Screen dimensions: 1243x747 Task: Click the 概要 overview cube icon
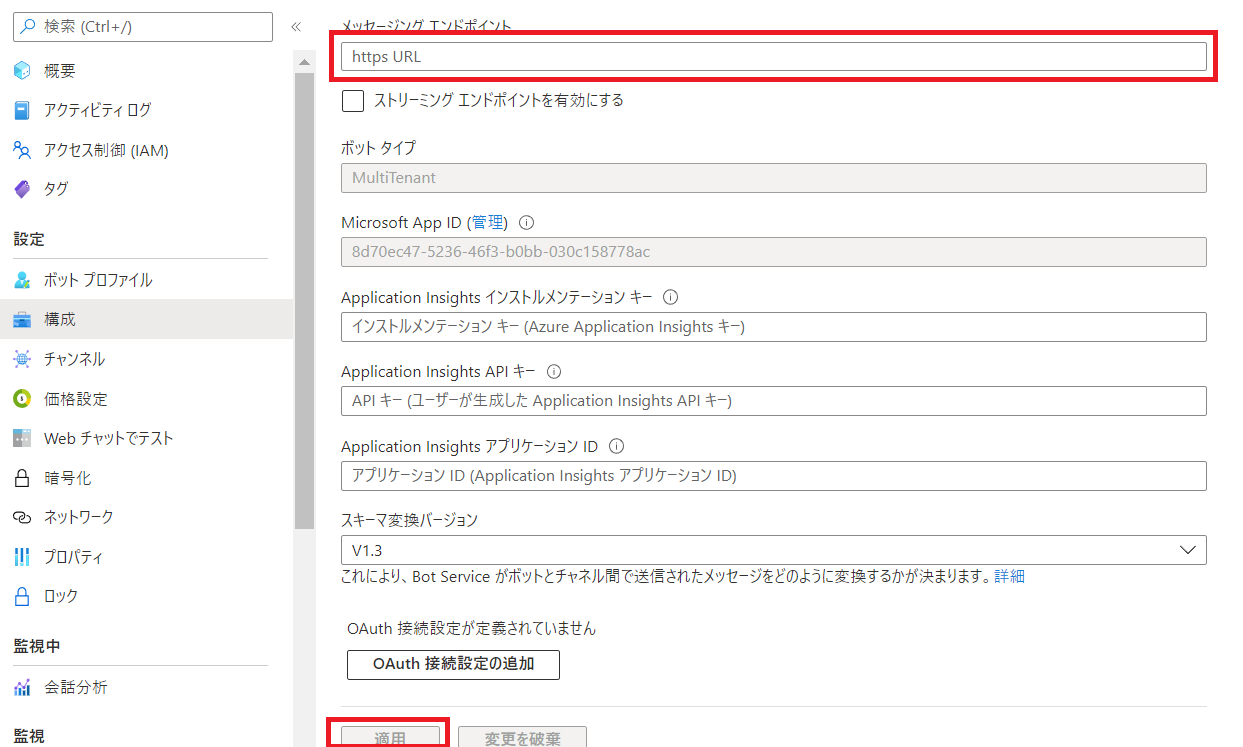22,71
